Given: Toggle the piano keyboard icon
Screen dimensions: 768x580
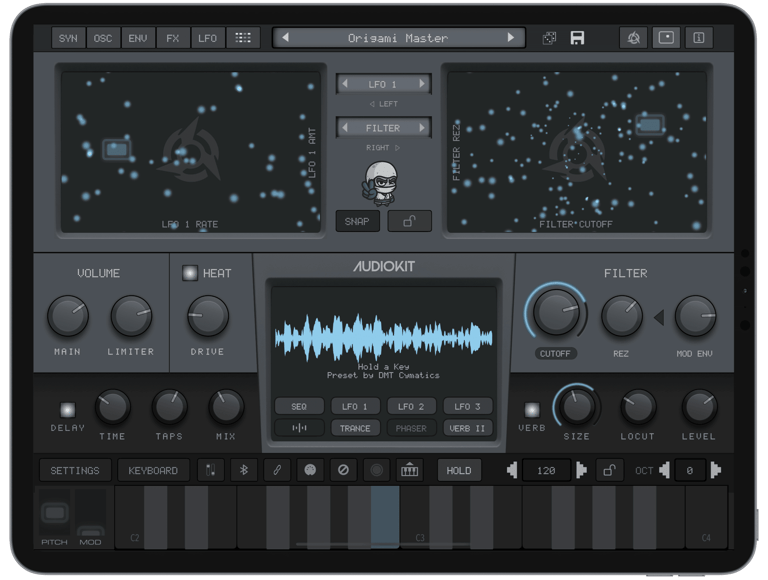Looking at the screenshot, I should [409, 470].
